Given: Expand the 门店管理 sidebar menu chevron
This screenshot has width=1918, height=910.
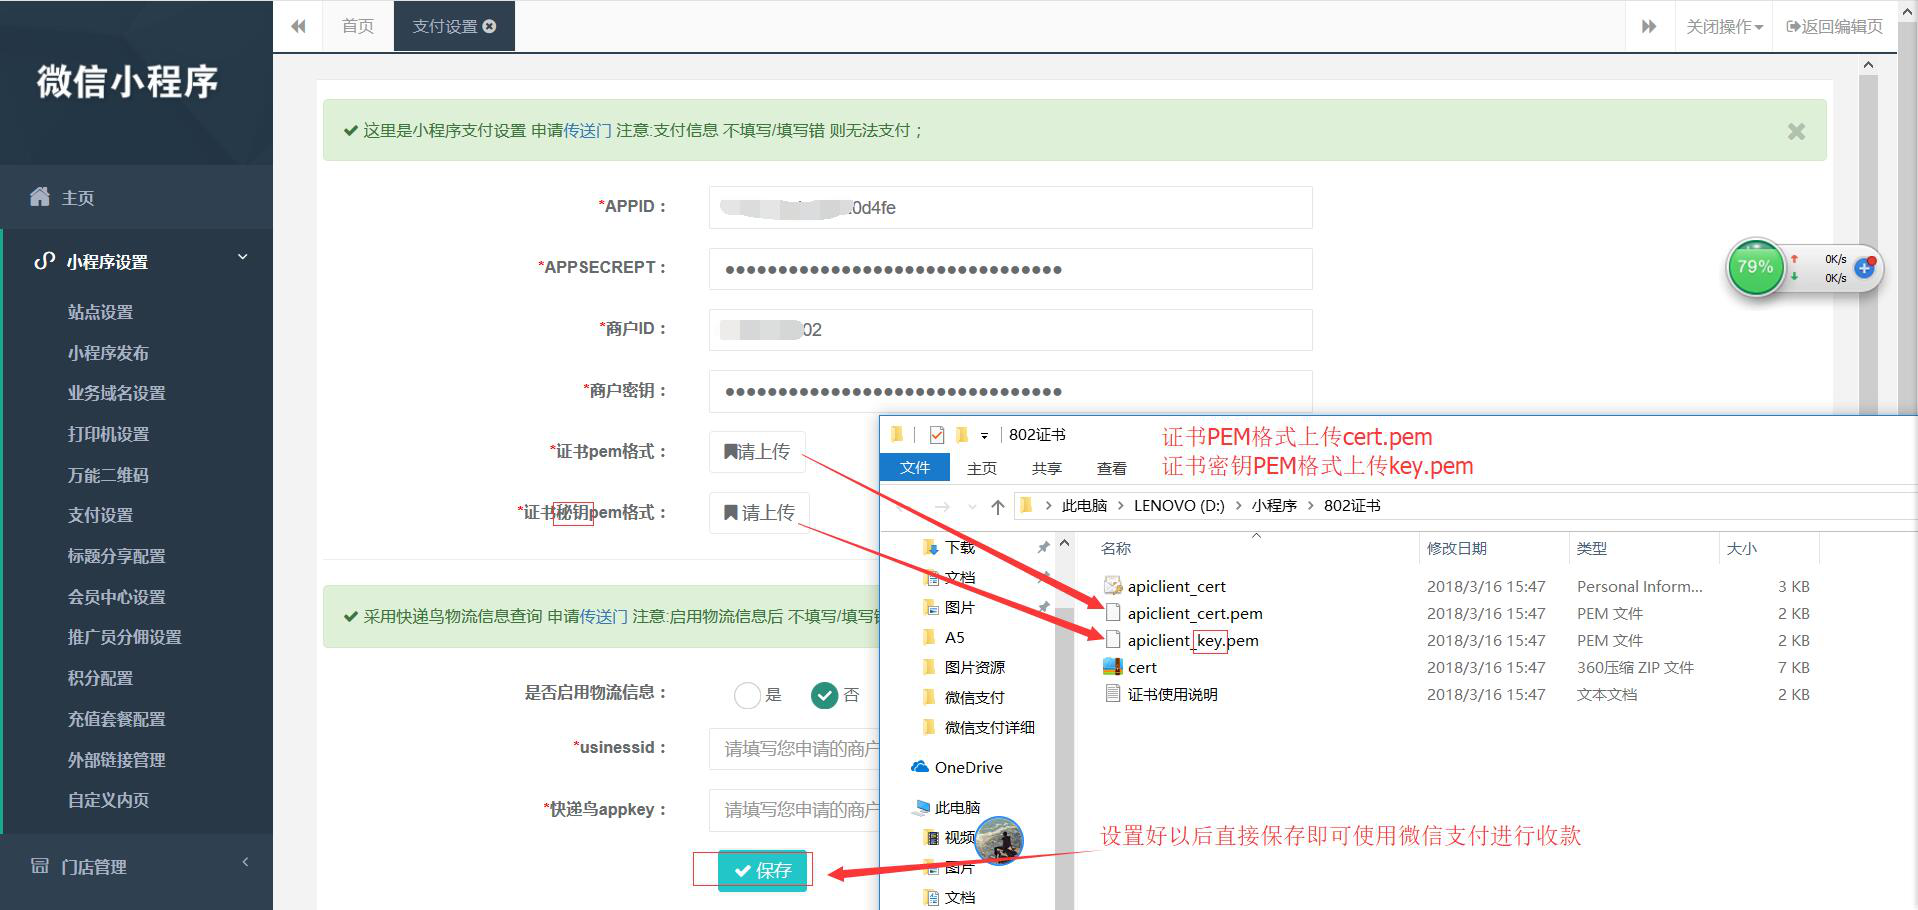Looking at the screenshot, I should click(x=245, y=862).
